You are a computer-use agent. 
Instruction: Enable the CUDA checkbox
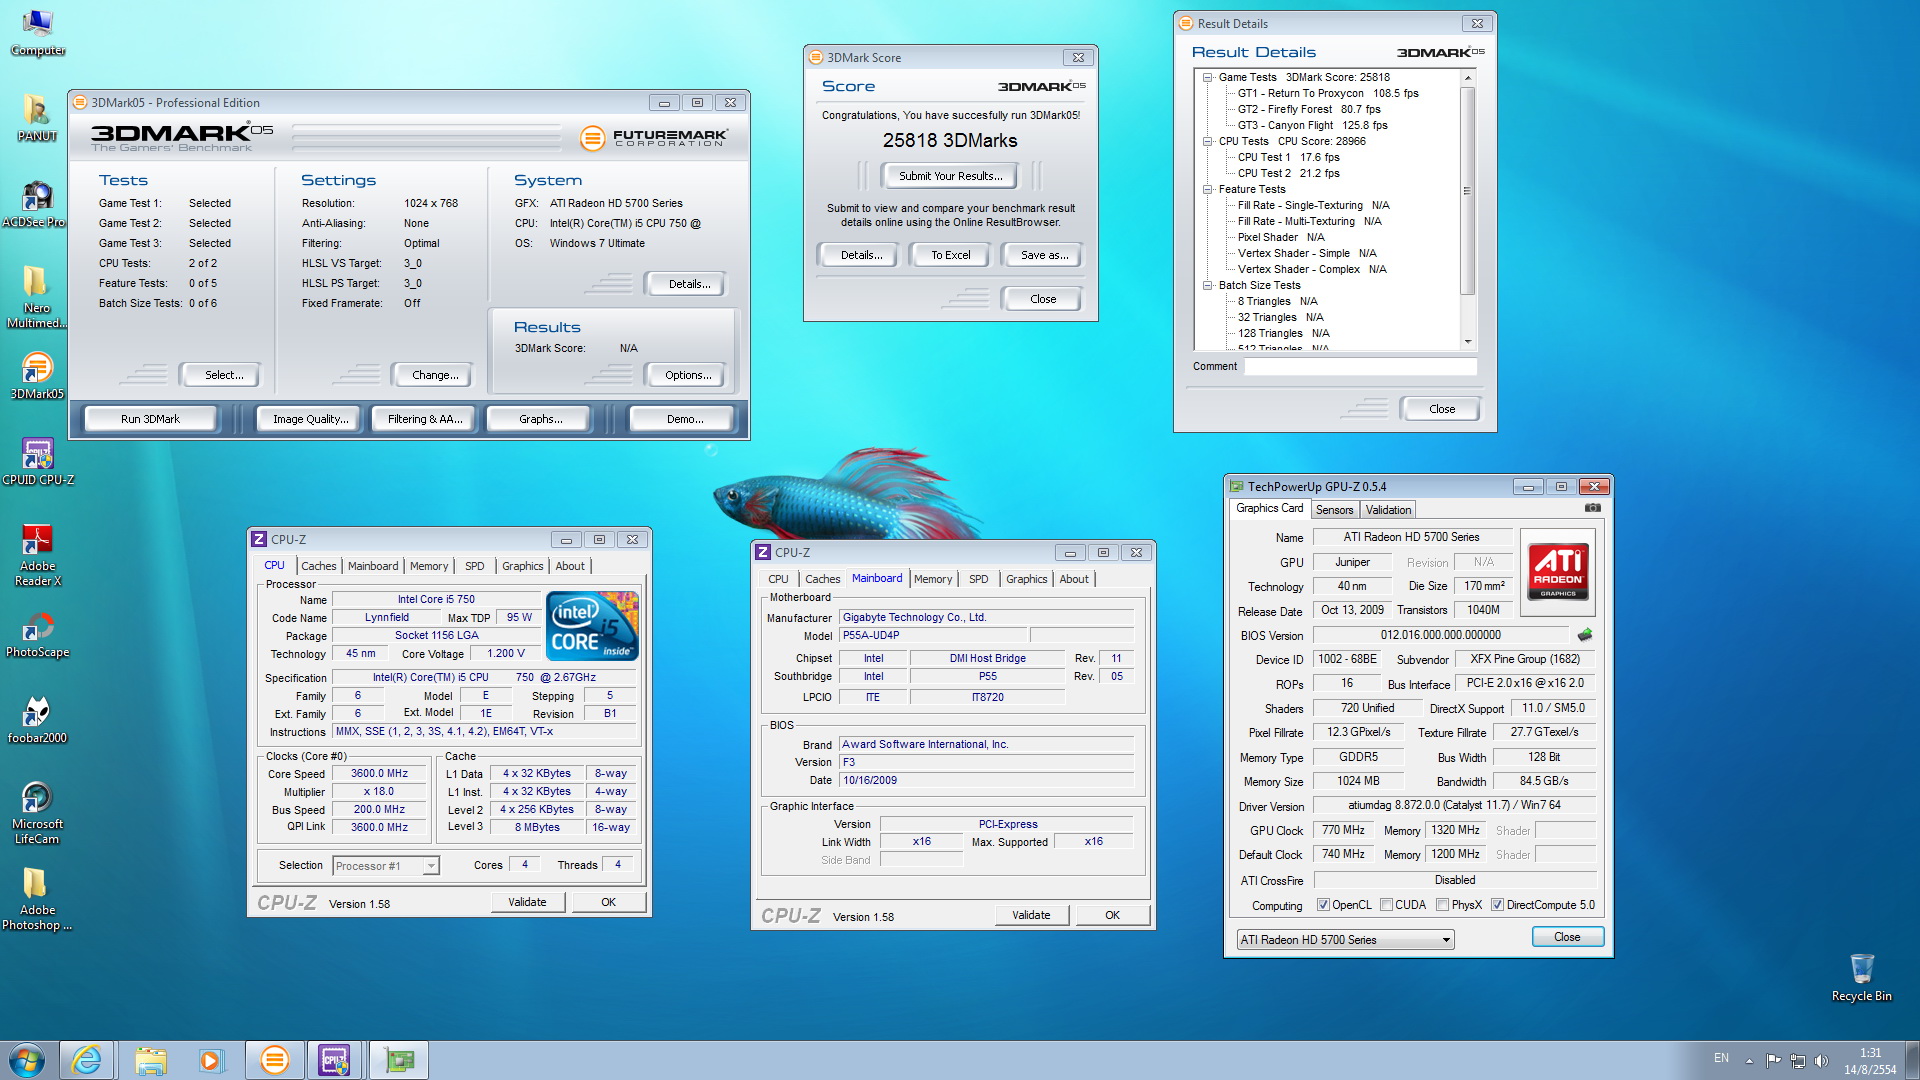[x=1386, y=905]
